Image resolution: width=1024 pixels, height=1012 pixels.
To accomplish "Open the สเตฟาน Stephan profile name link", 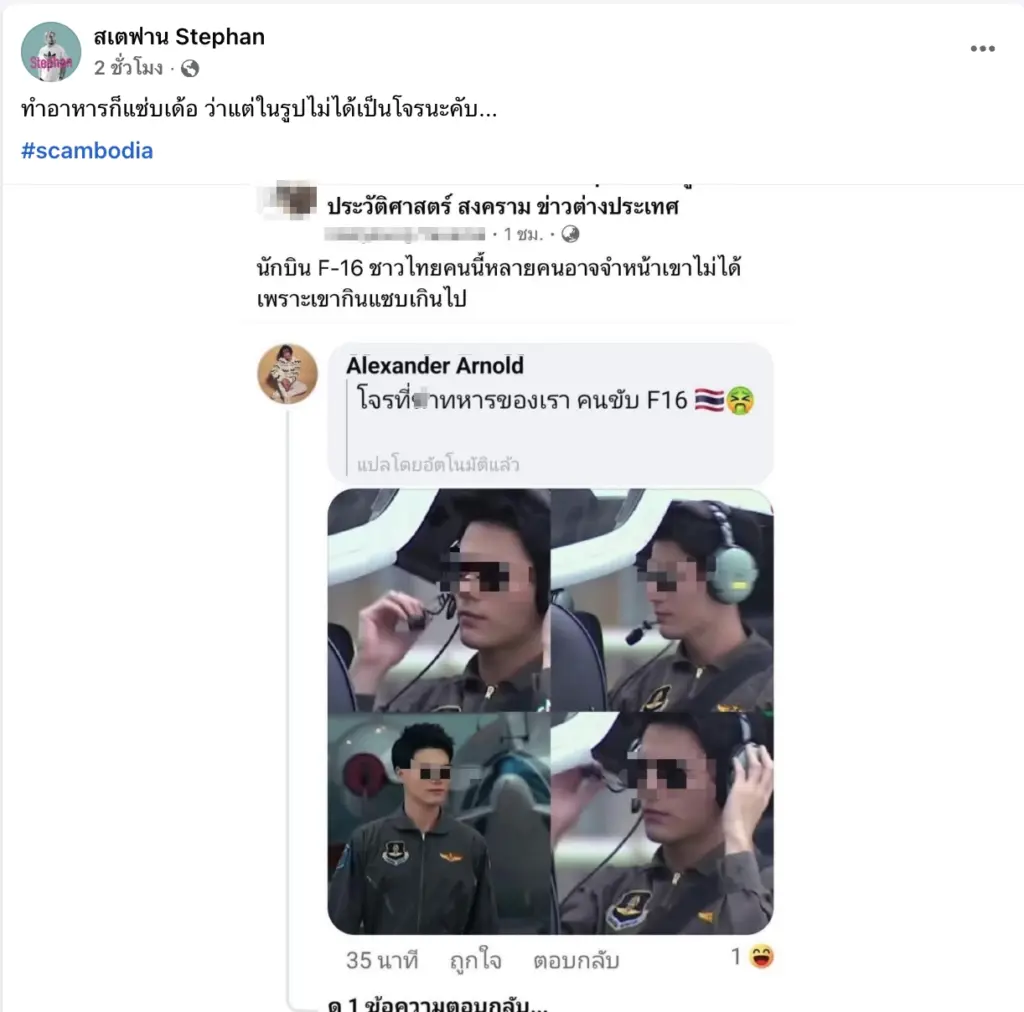I will click(179, 37).
